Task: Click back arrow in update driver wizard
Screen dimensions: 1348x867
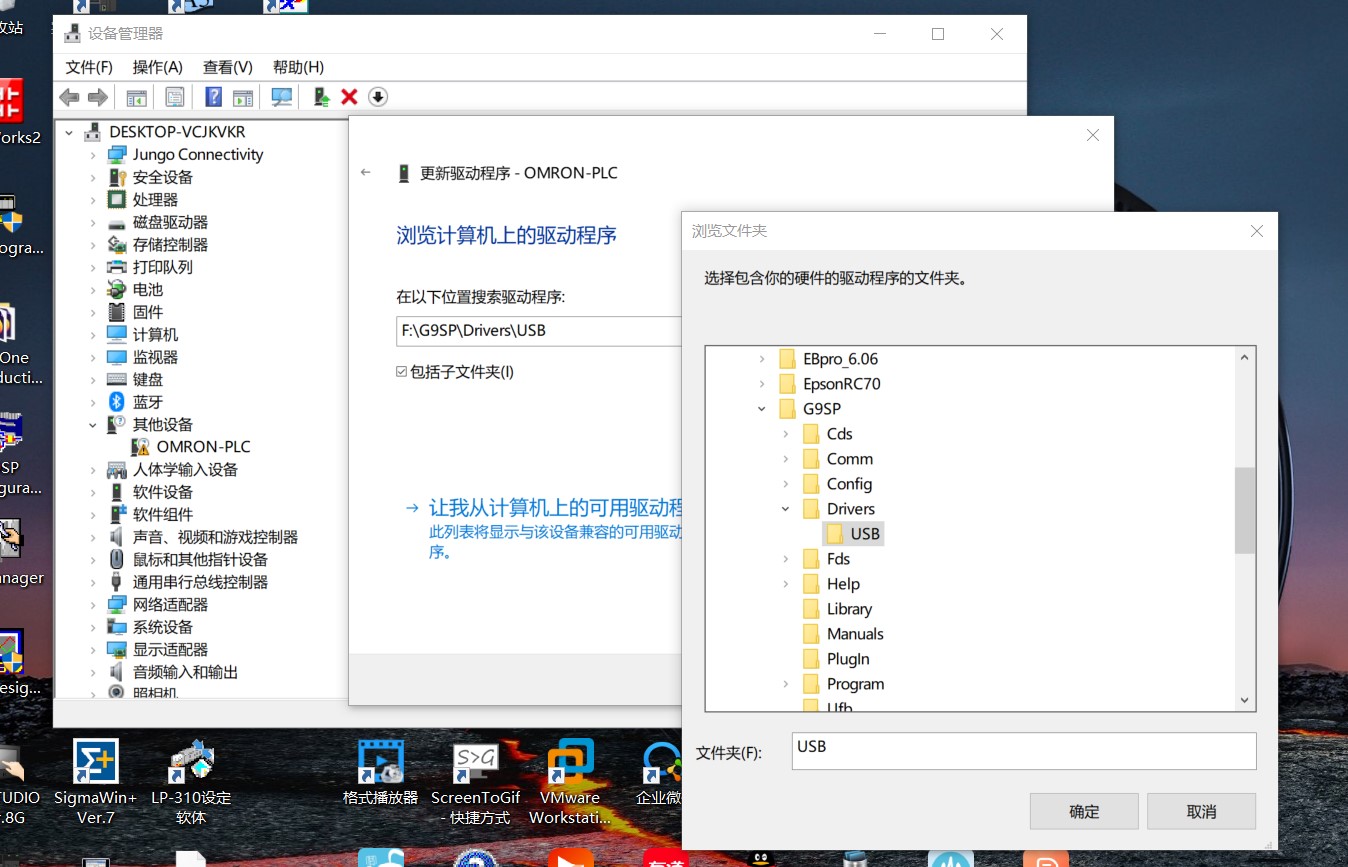Action: coord(366,173)
